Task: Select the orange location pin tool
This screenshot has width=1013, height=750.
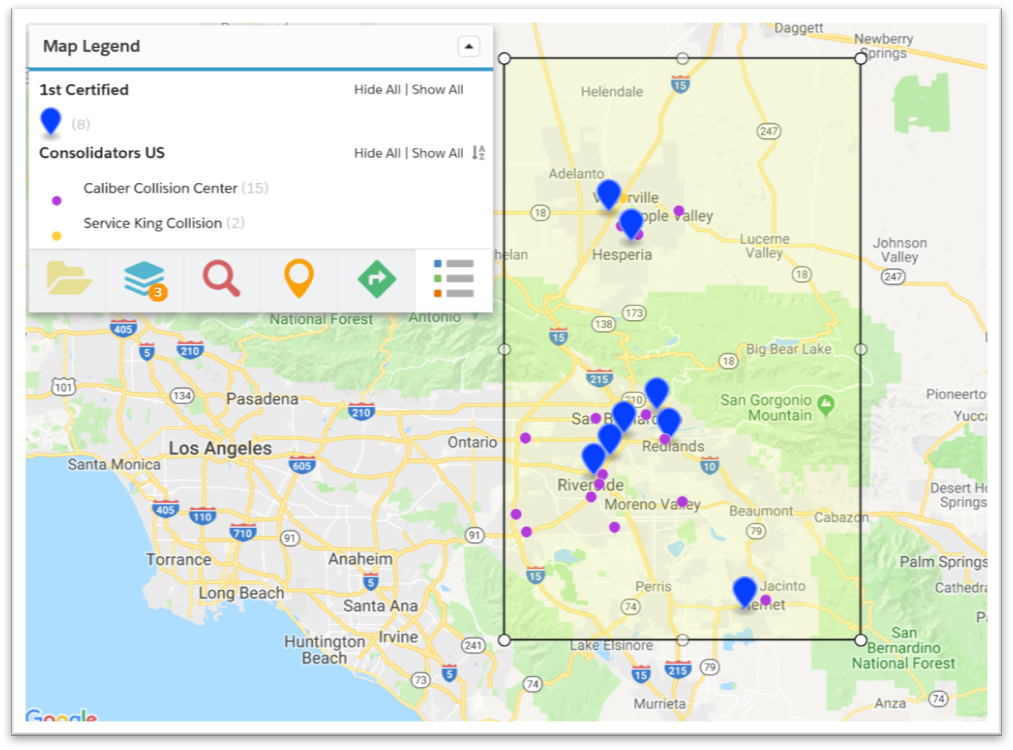Action: pyautogui.click(x=298, y=278)
